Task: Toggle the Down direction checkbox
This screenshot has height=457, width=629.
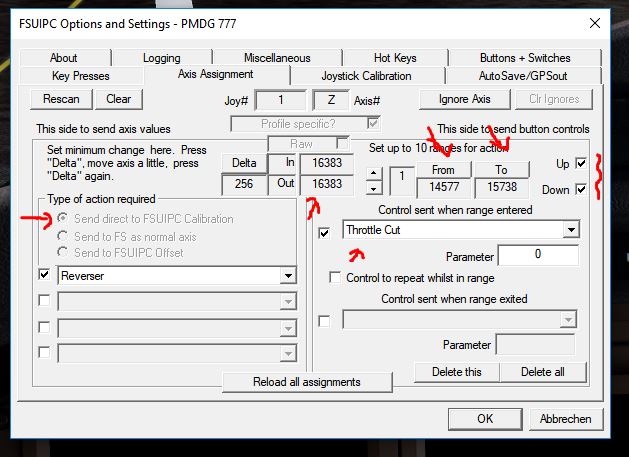Action: pos(581,189)
